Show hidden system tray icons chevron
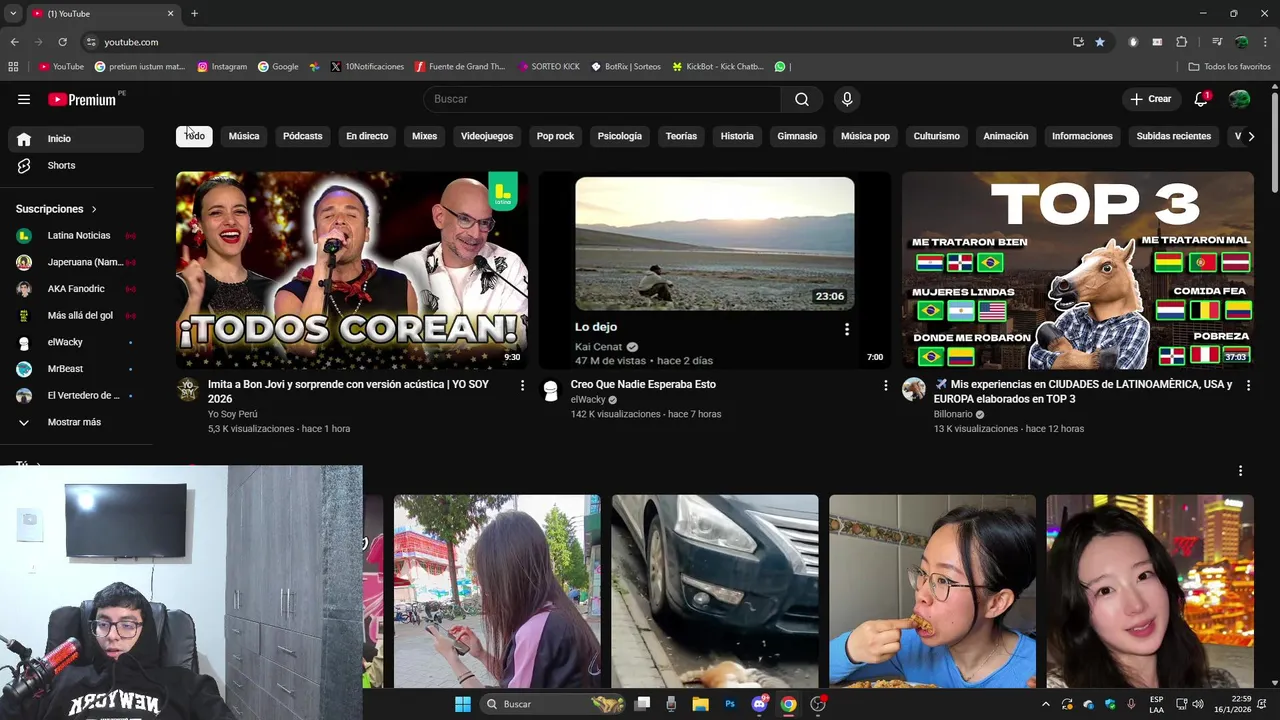Screen dimensions: 1280x720 1046,704
